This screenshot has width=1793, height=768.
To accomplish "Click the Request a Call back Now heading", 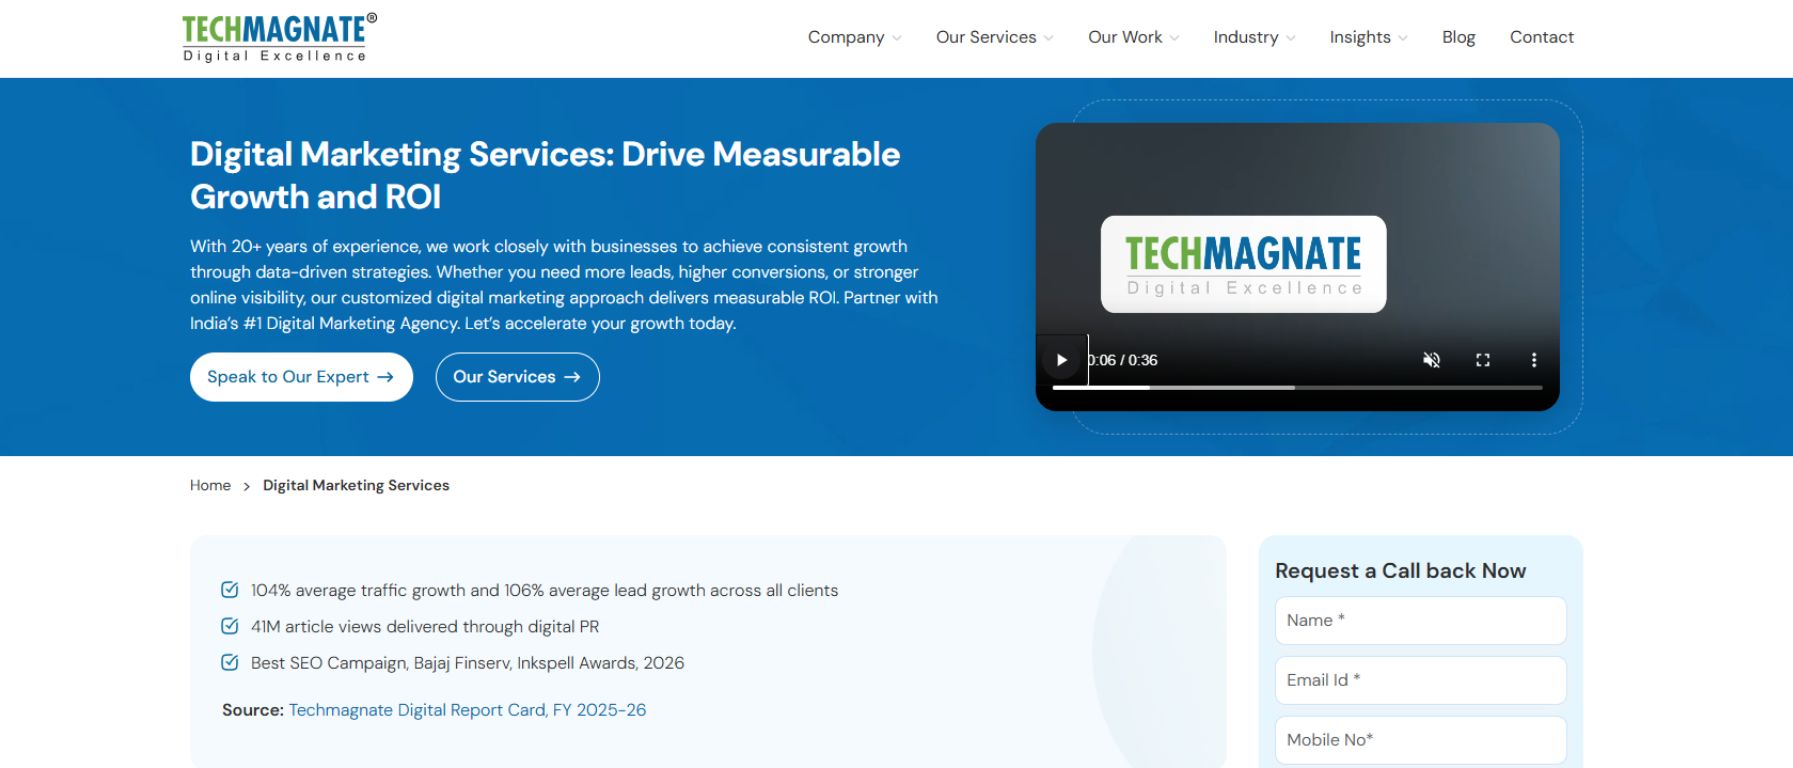I will (1400, 571).
